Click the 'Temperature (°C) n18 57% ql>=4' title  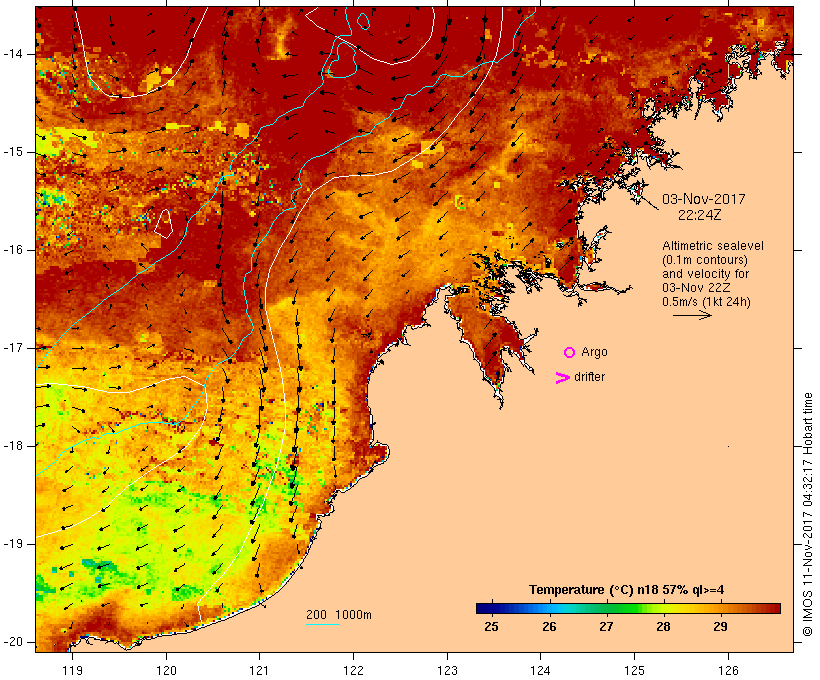click(627, 590)
